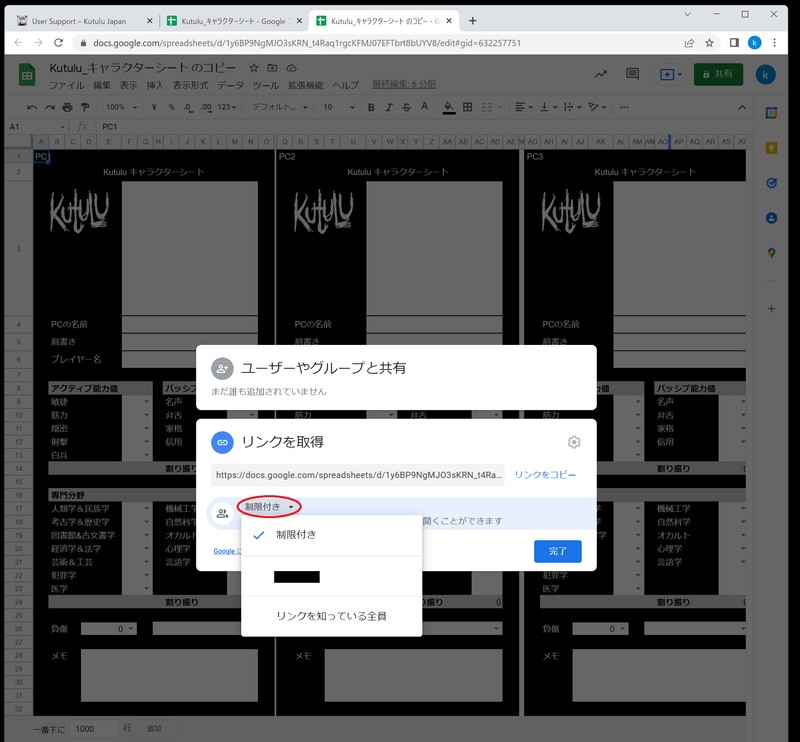Open the Calendar side panel icon
This screenshot has width=800, height=742.
[x=771, y=113]
